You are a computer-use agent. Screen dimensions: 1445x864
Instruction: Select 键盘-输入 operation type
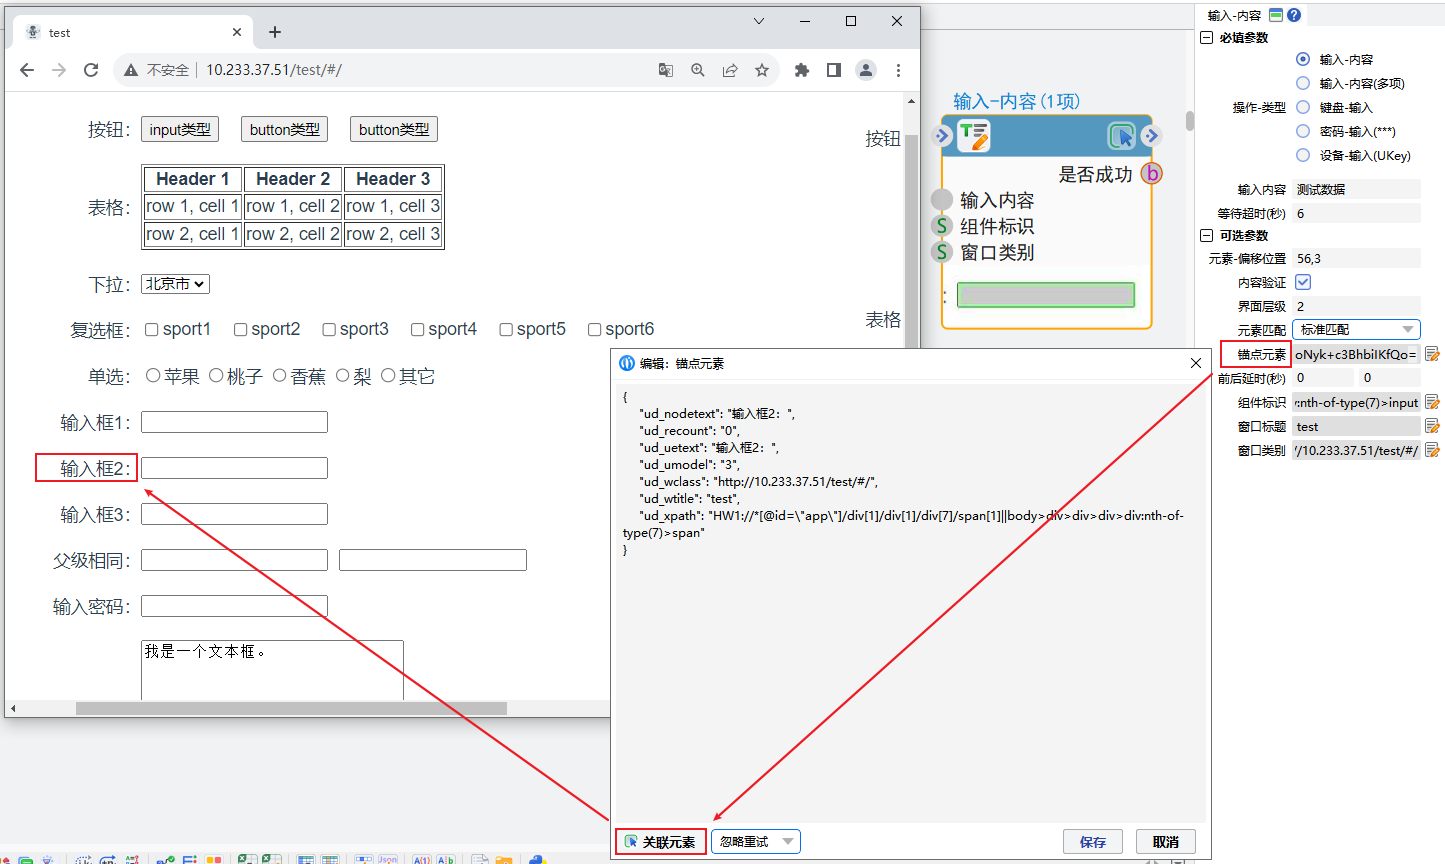click(x=1303, y=107)
